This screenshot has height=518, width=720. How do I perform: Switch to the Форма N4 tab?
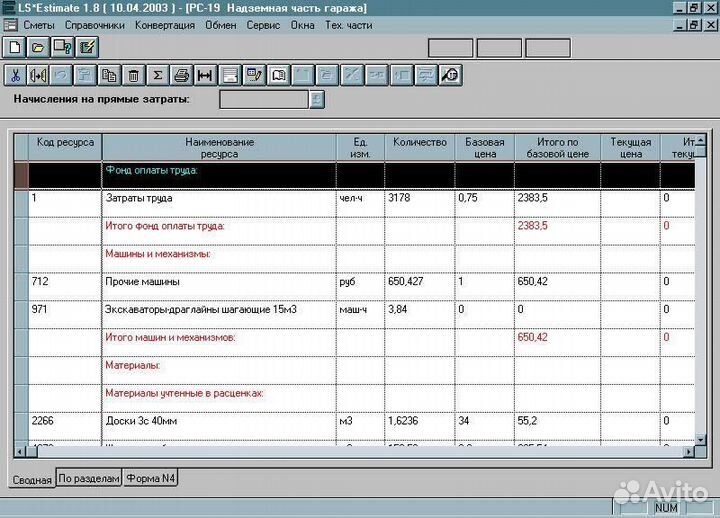coord(151,479)
